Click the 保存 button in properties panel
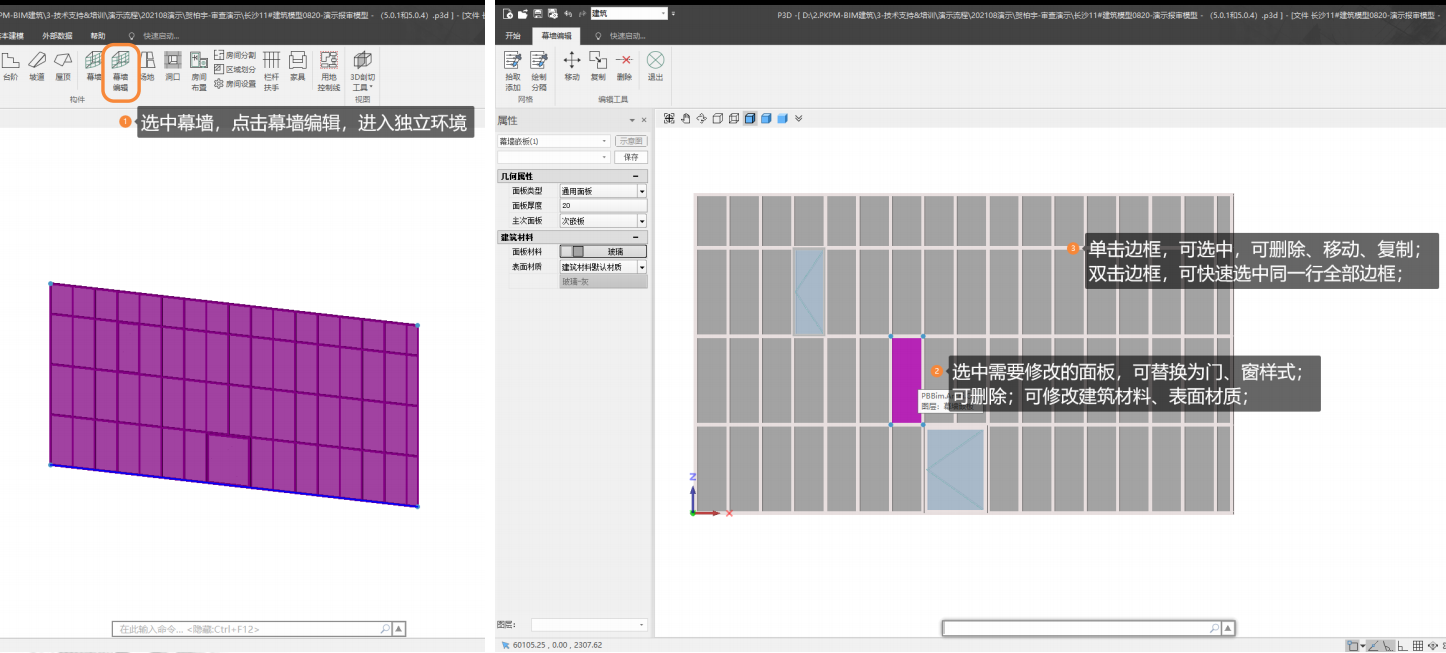1446x653 pixels. coord(631,157)
